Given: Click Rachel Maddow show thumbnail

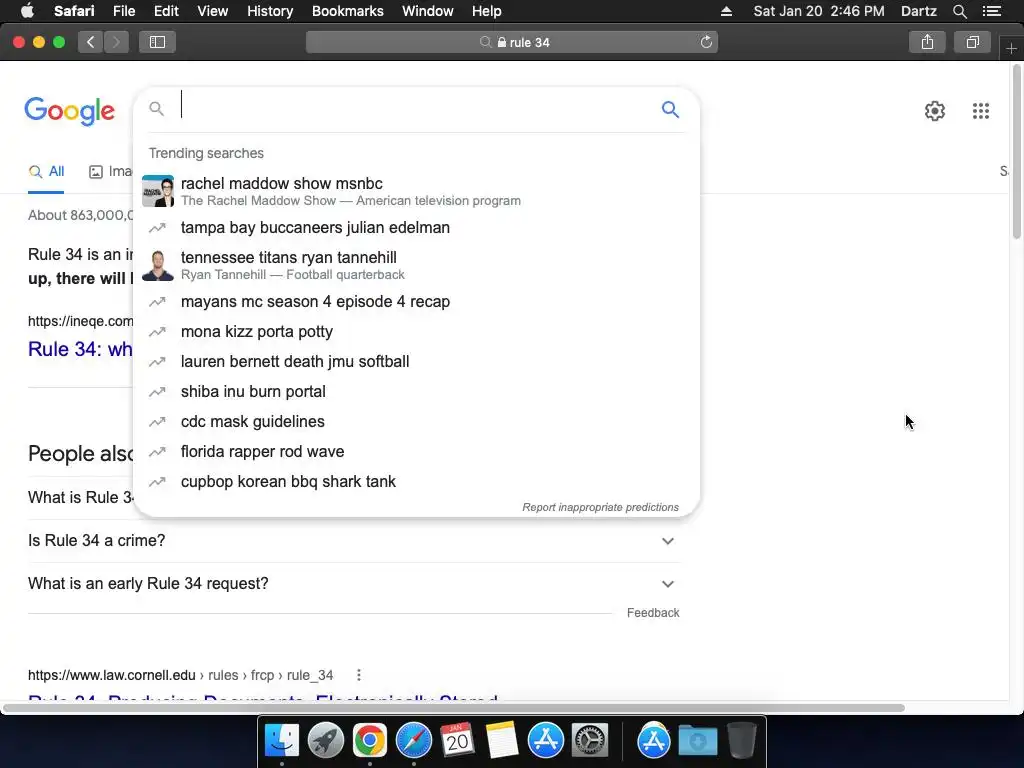Looking at the screenshot, I should click(x=158, y=191).
